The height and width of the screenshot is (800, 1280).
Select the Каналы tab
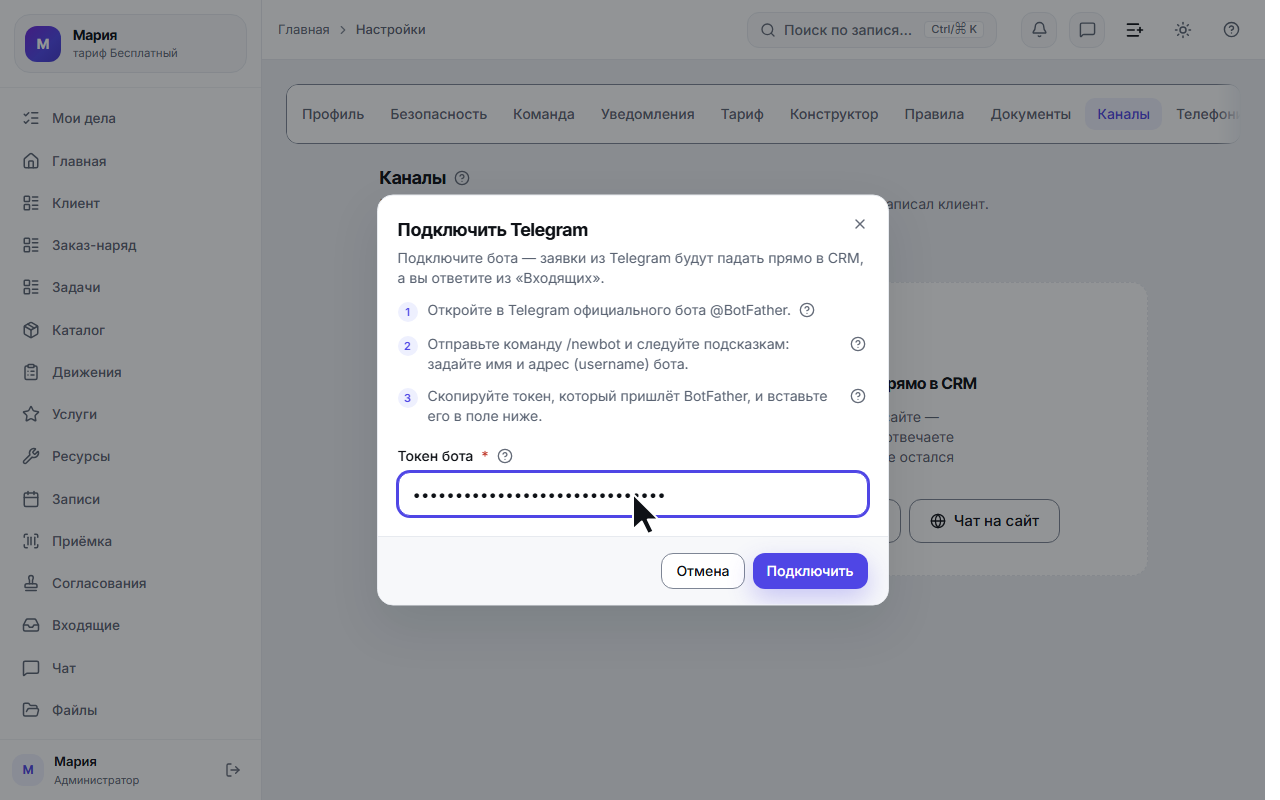[x=1123, y=114]
